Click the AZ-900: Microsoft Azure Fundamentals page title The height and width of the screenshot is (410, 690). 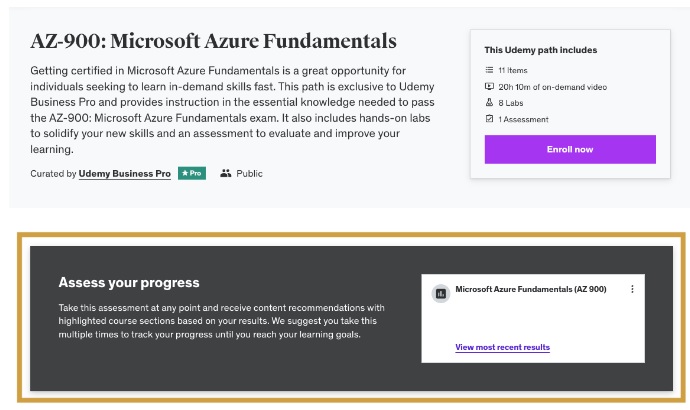coord(213,41)
